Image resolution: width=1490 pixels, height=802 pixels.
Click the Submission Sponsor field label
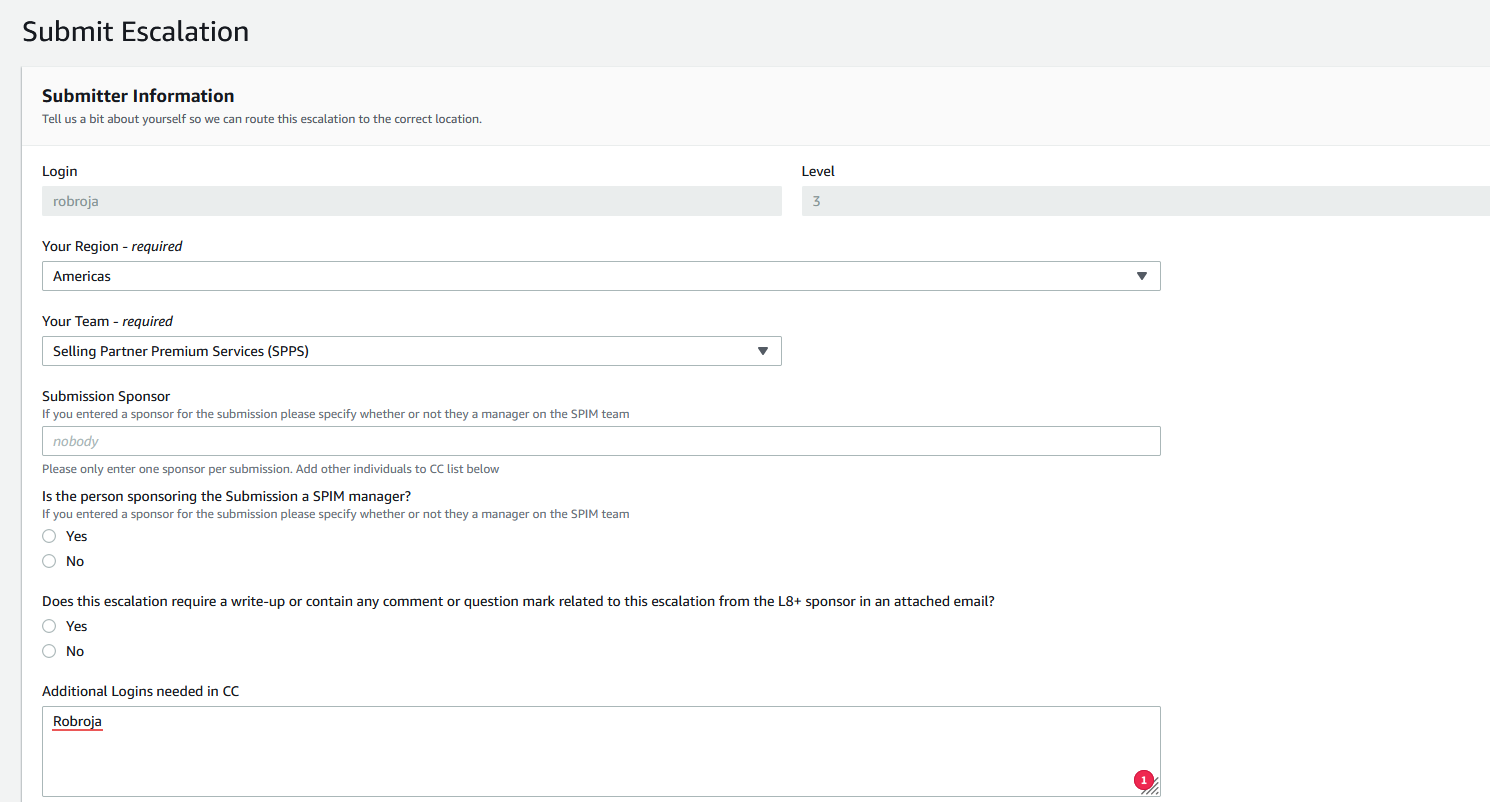click(x=106, y=396)
